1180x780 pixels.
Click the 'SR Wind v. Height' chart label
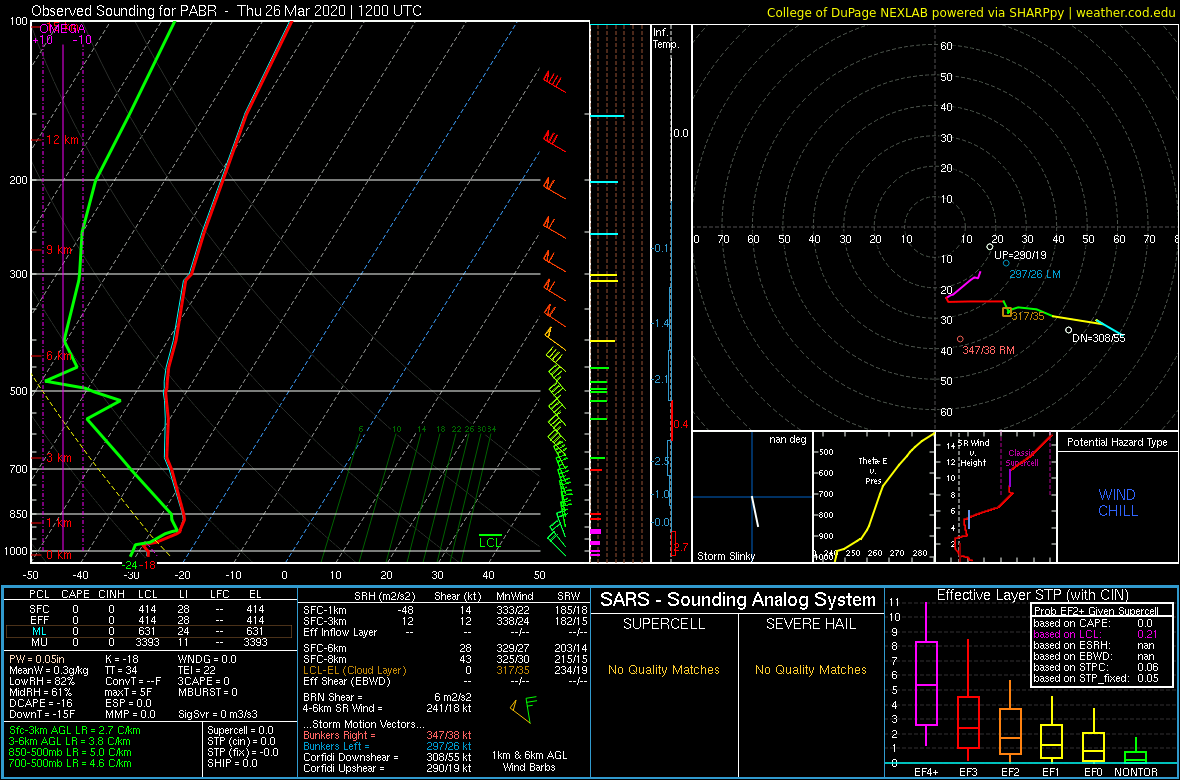[975, 452]
